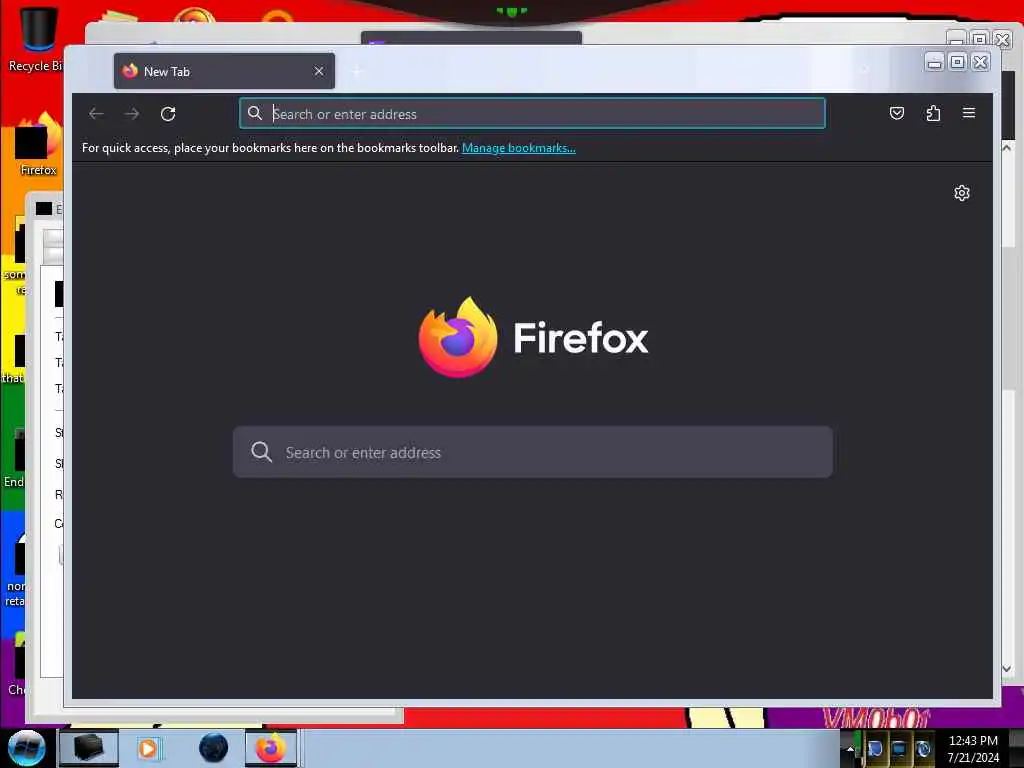
Task: Personalize new tab with the gear icon
Action: point(961,193)
